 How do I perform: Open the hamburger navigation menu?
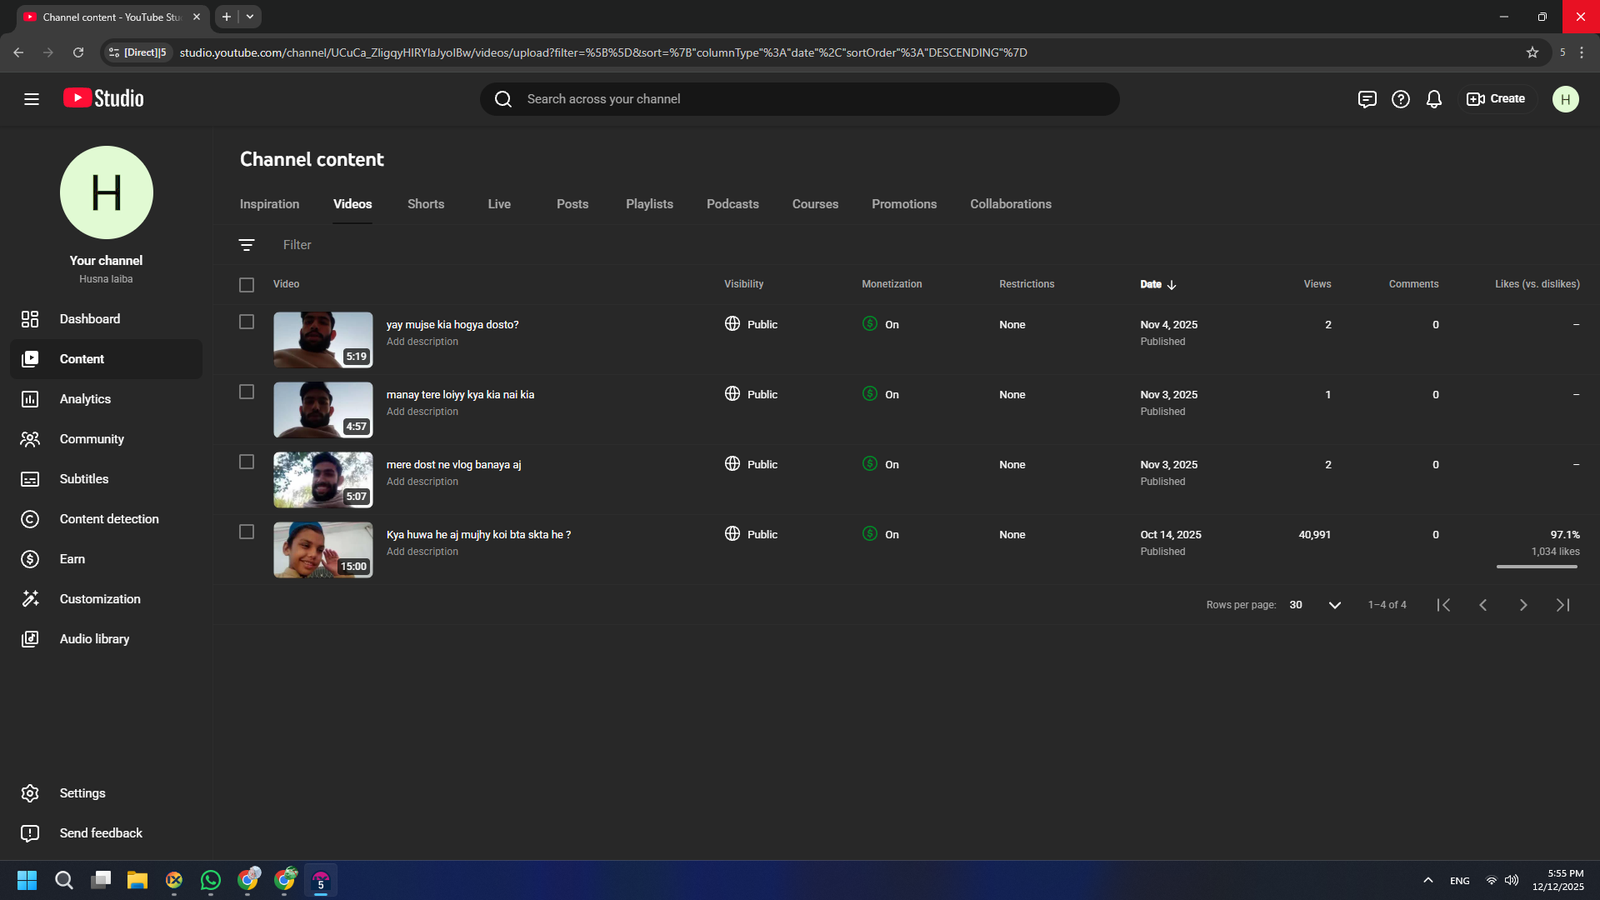pos(31,99)
